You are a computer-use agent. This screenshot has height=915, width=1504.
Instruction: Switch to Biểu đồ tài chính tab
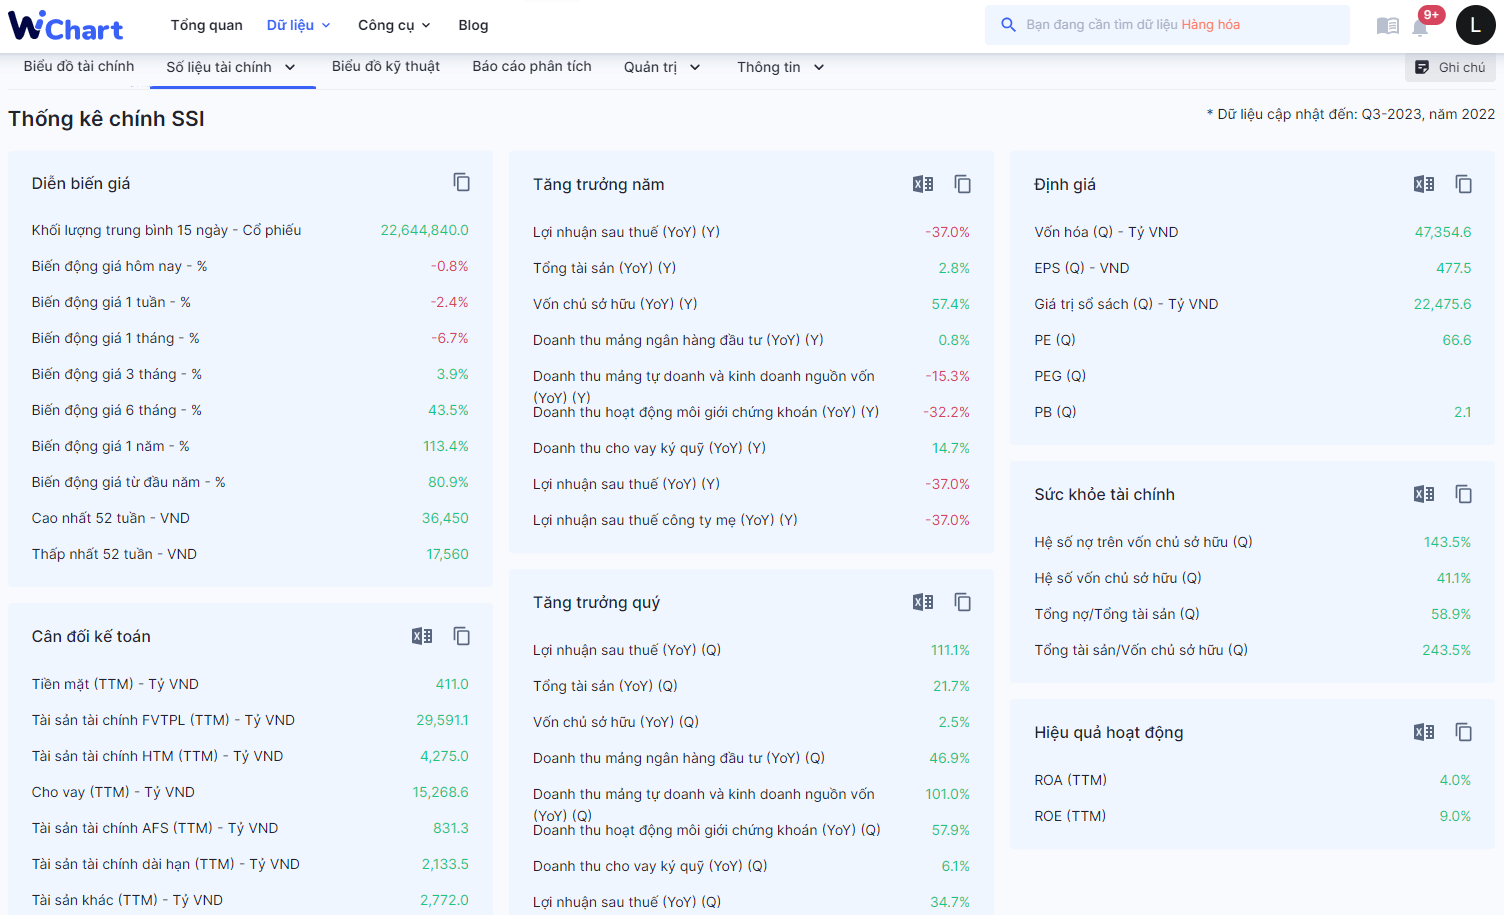tap(79, 66)
